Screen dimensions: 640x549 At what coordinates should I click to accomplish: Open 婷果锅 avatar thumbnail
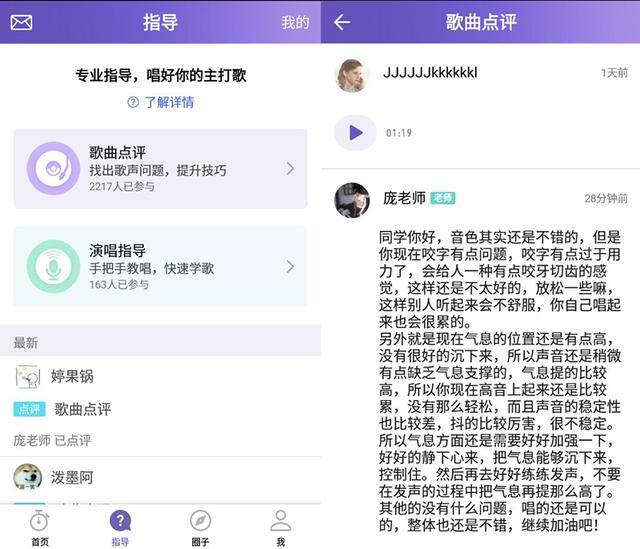(x=28, y=376)
